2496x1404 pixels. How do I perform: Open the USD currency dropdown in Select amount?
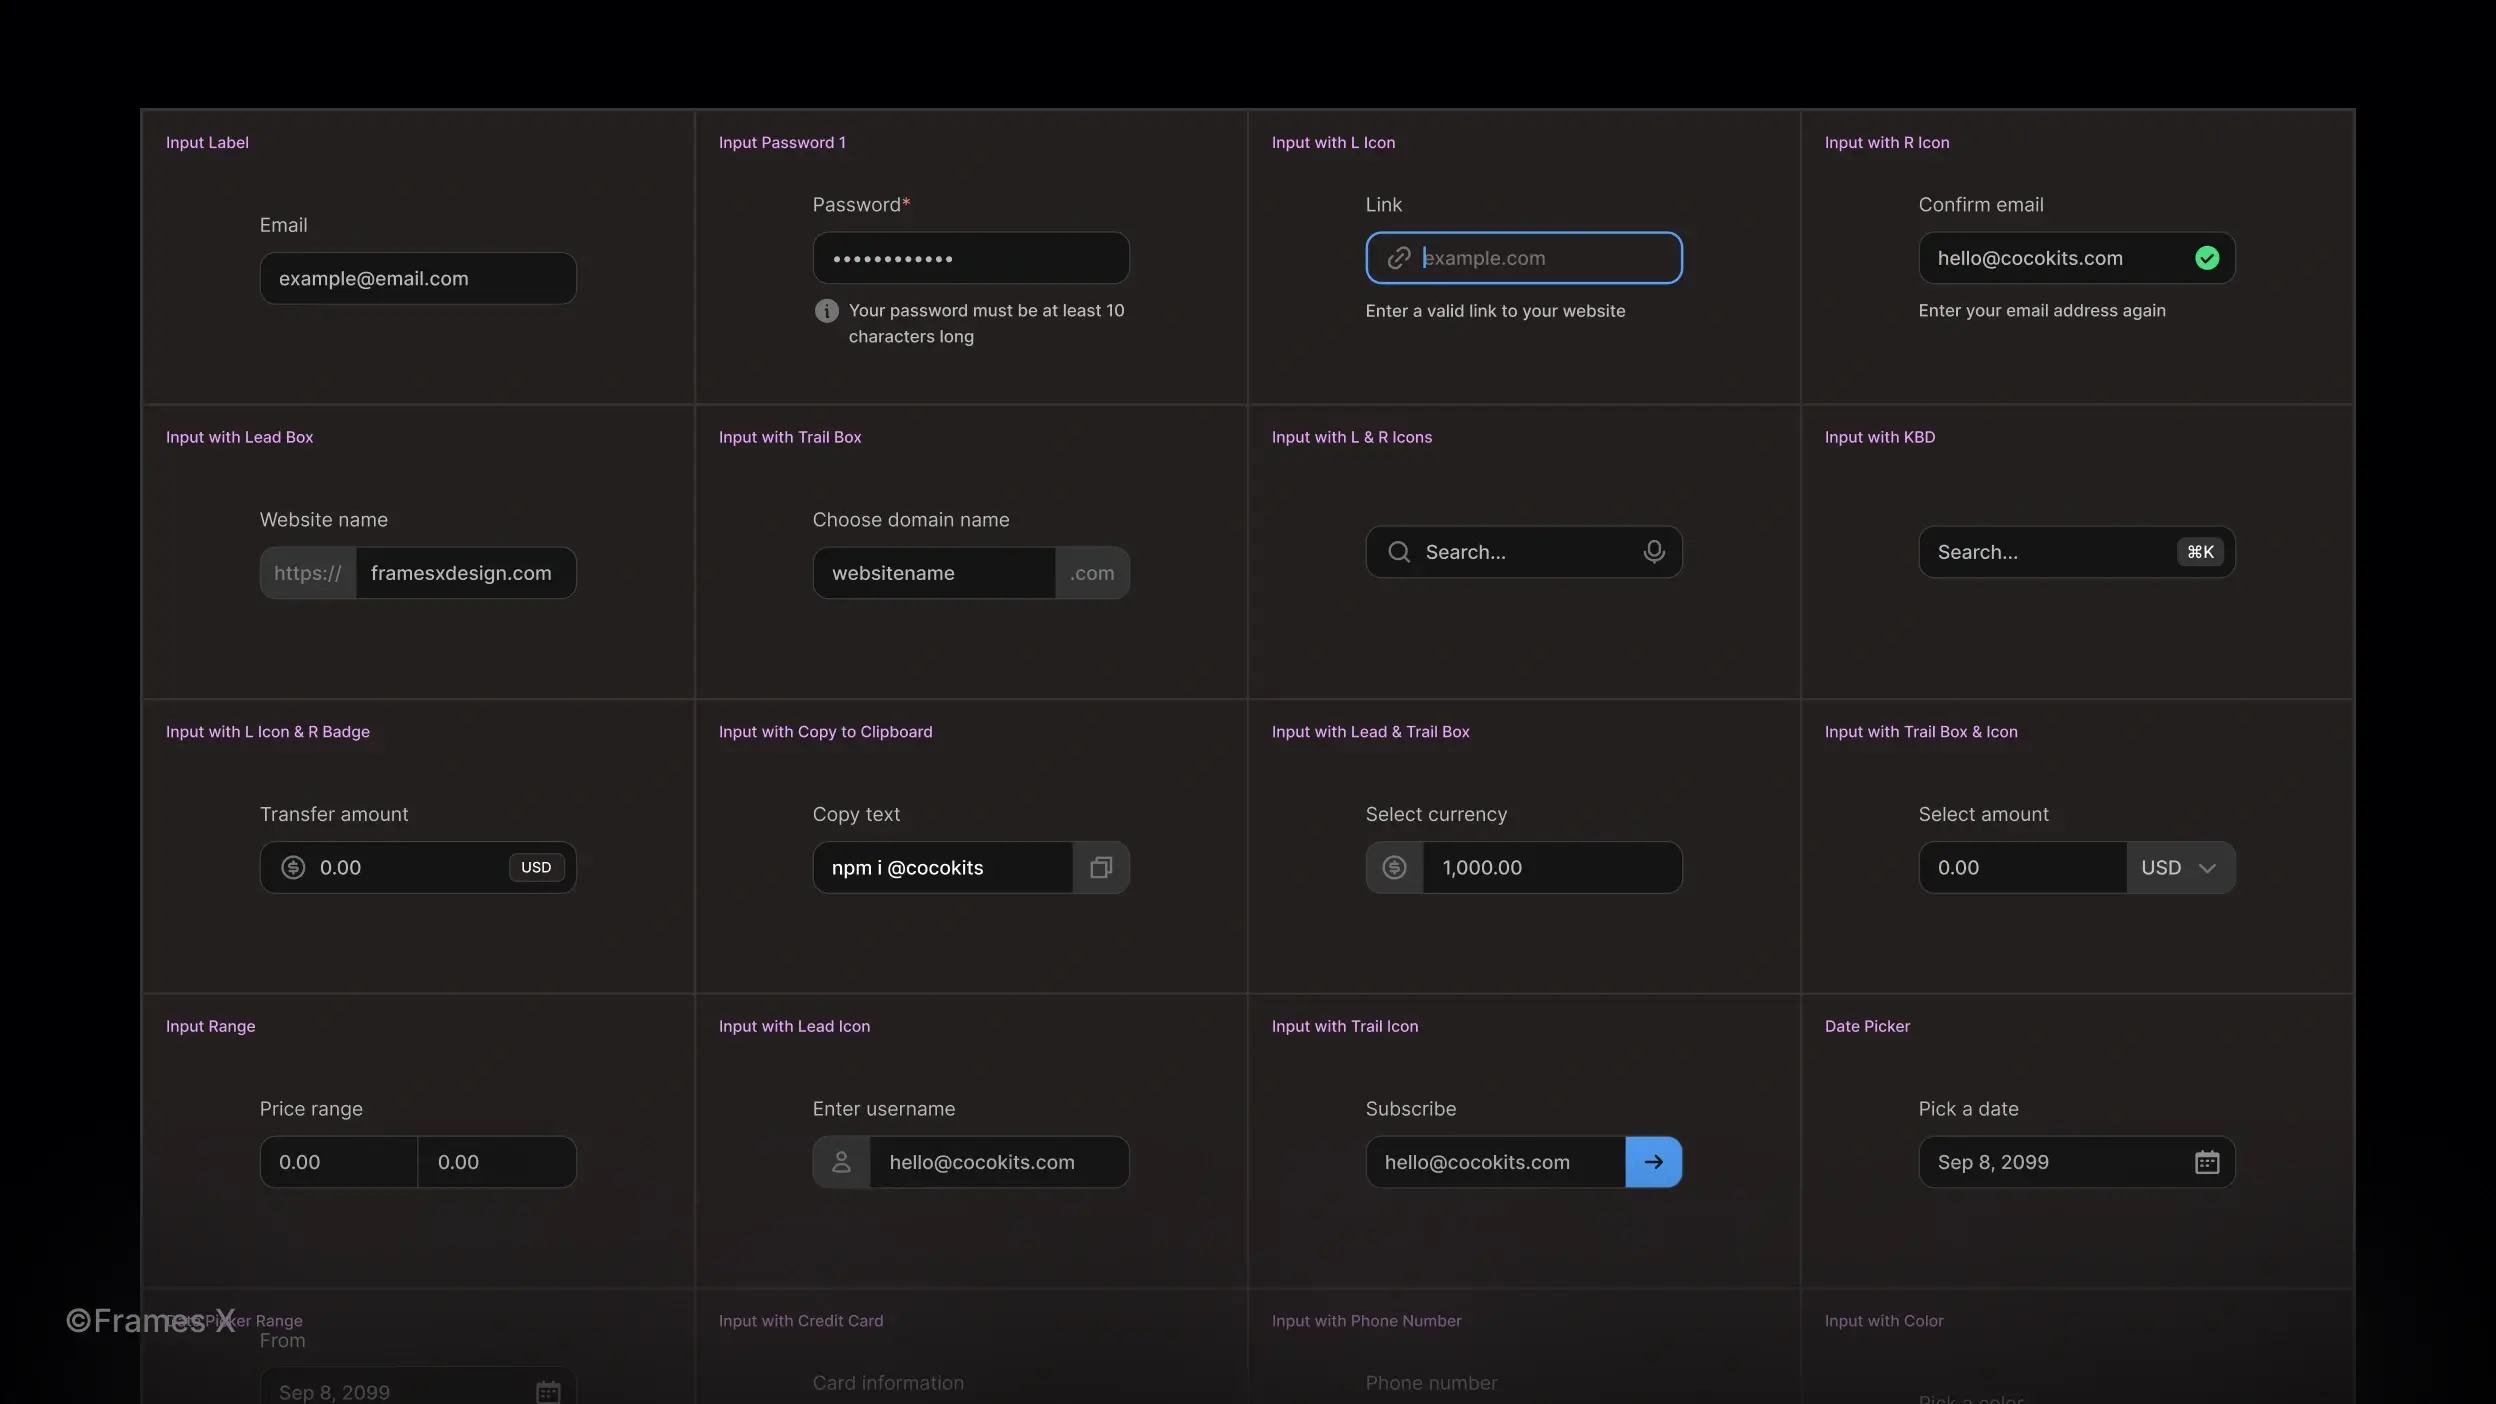tap(2180, 867)
